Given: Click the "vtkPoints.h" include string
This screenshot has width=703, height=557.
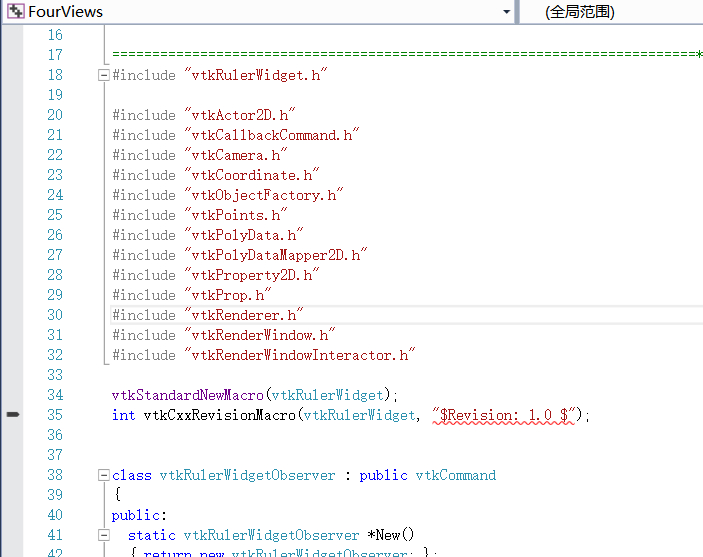Looking at the screenshot, I should pos(236,215).
